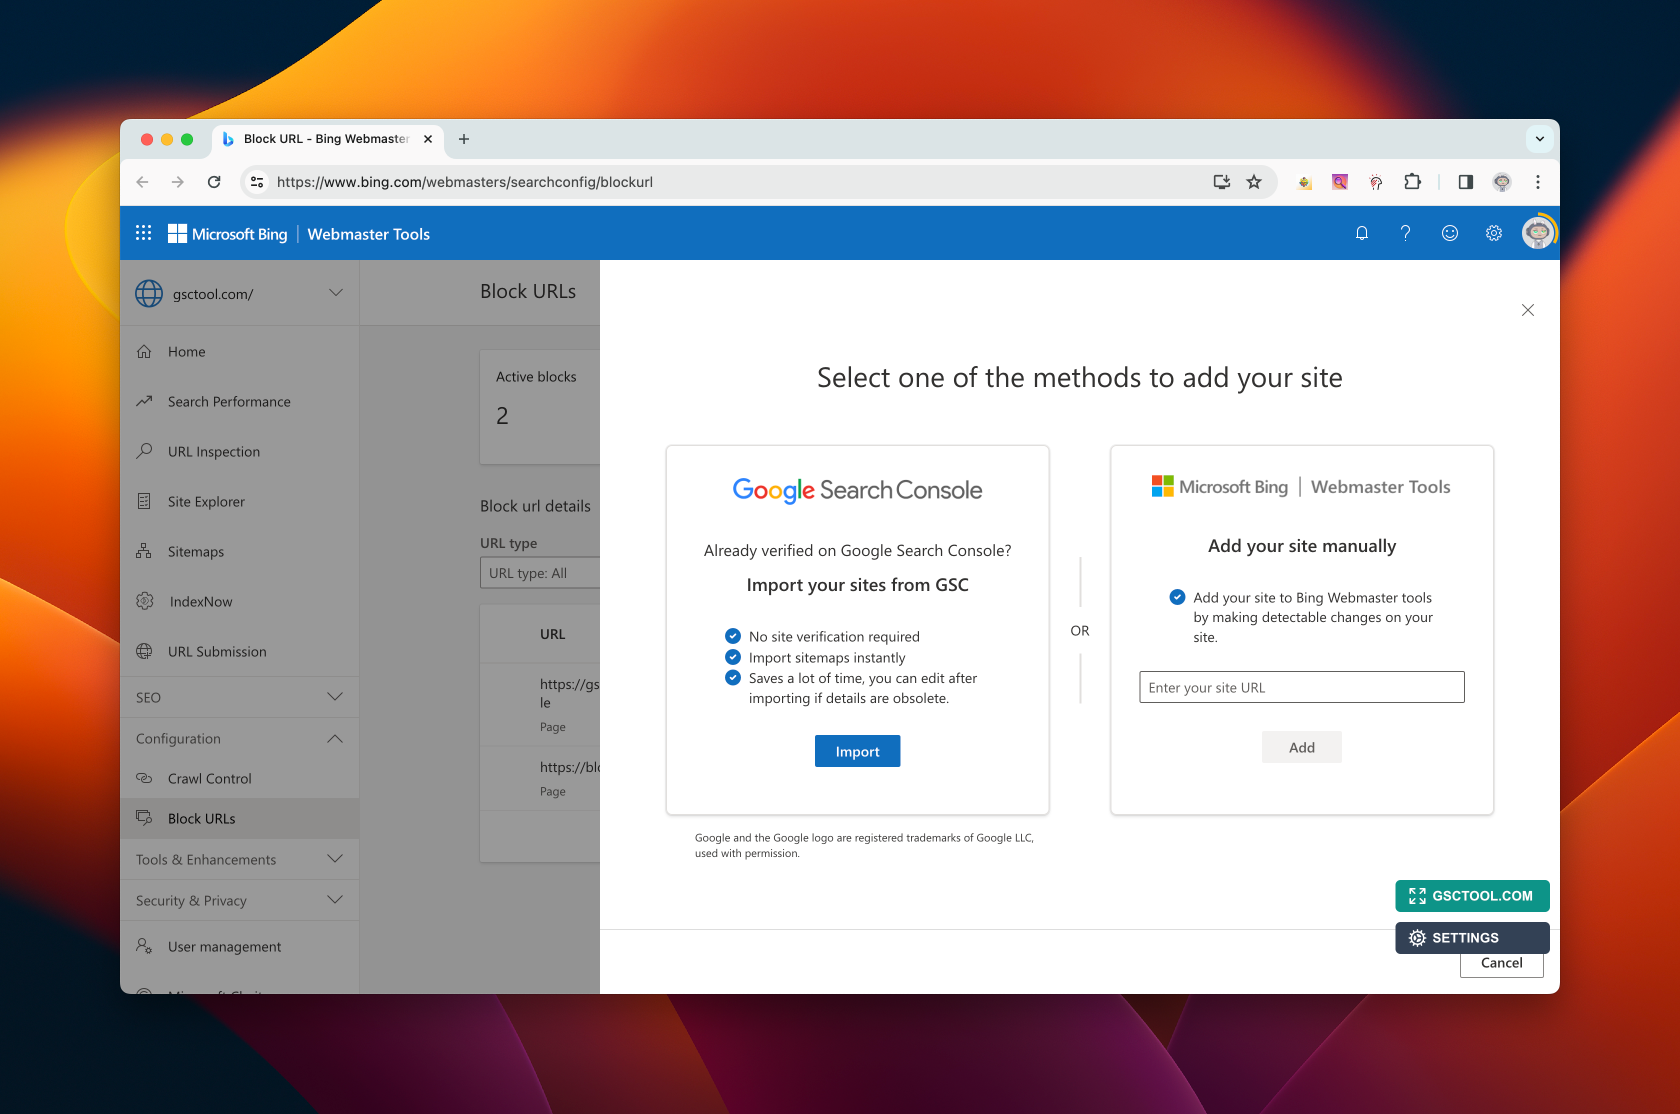Open User management page

pos(223,946)
